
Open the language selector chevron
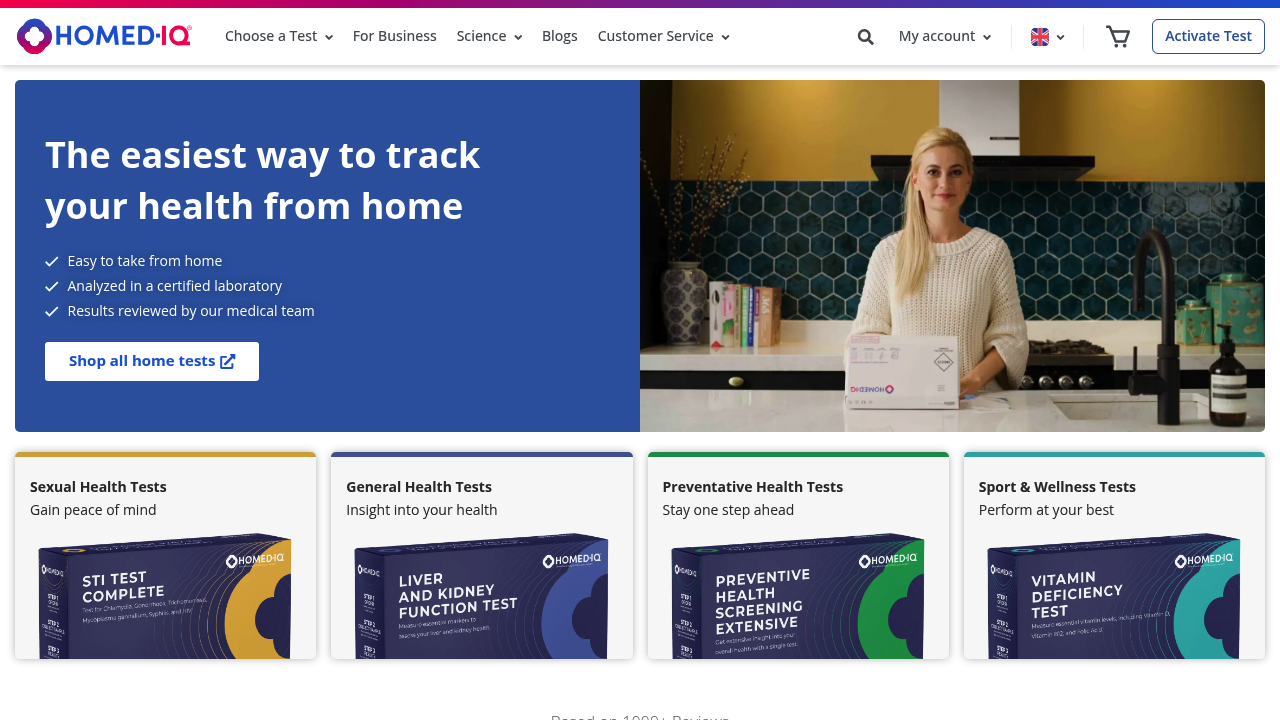[1060, 36]
